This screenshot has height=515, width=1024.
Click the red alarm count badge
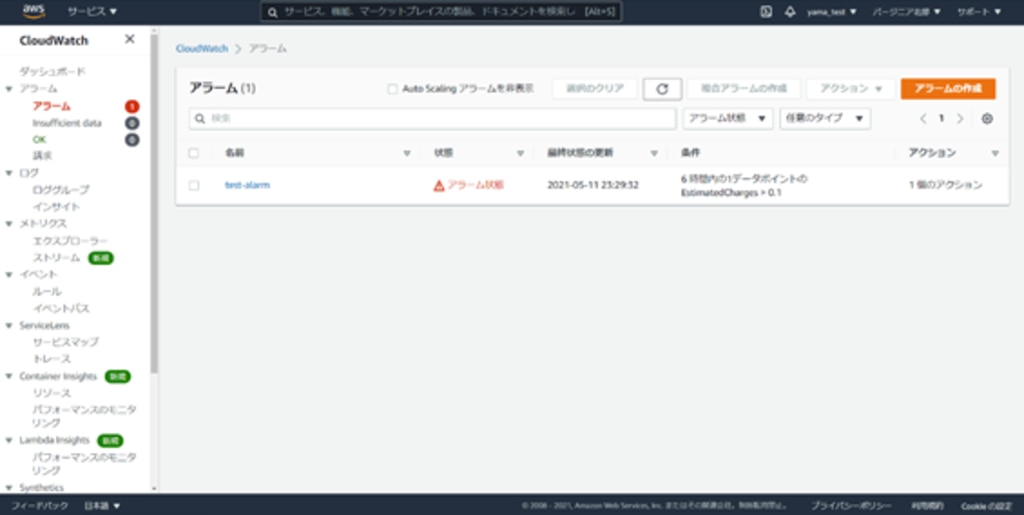(132, 106)
